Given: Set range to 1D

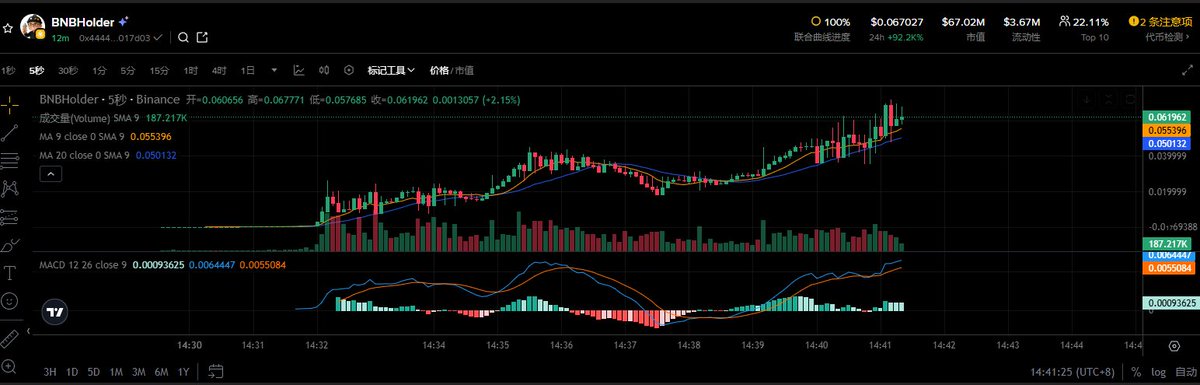Looking at the screenshot, I should coord(72,372).
